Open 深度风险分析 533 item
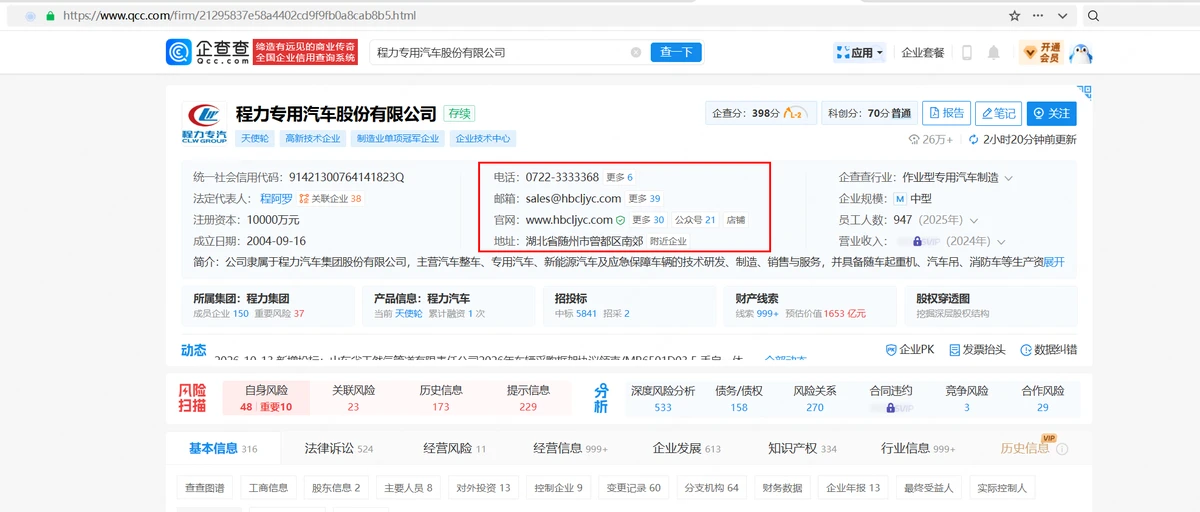Screen dimensions: 1200x512 (663, 398)
